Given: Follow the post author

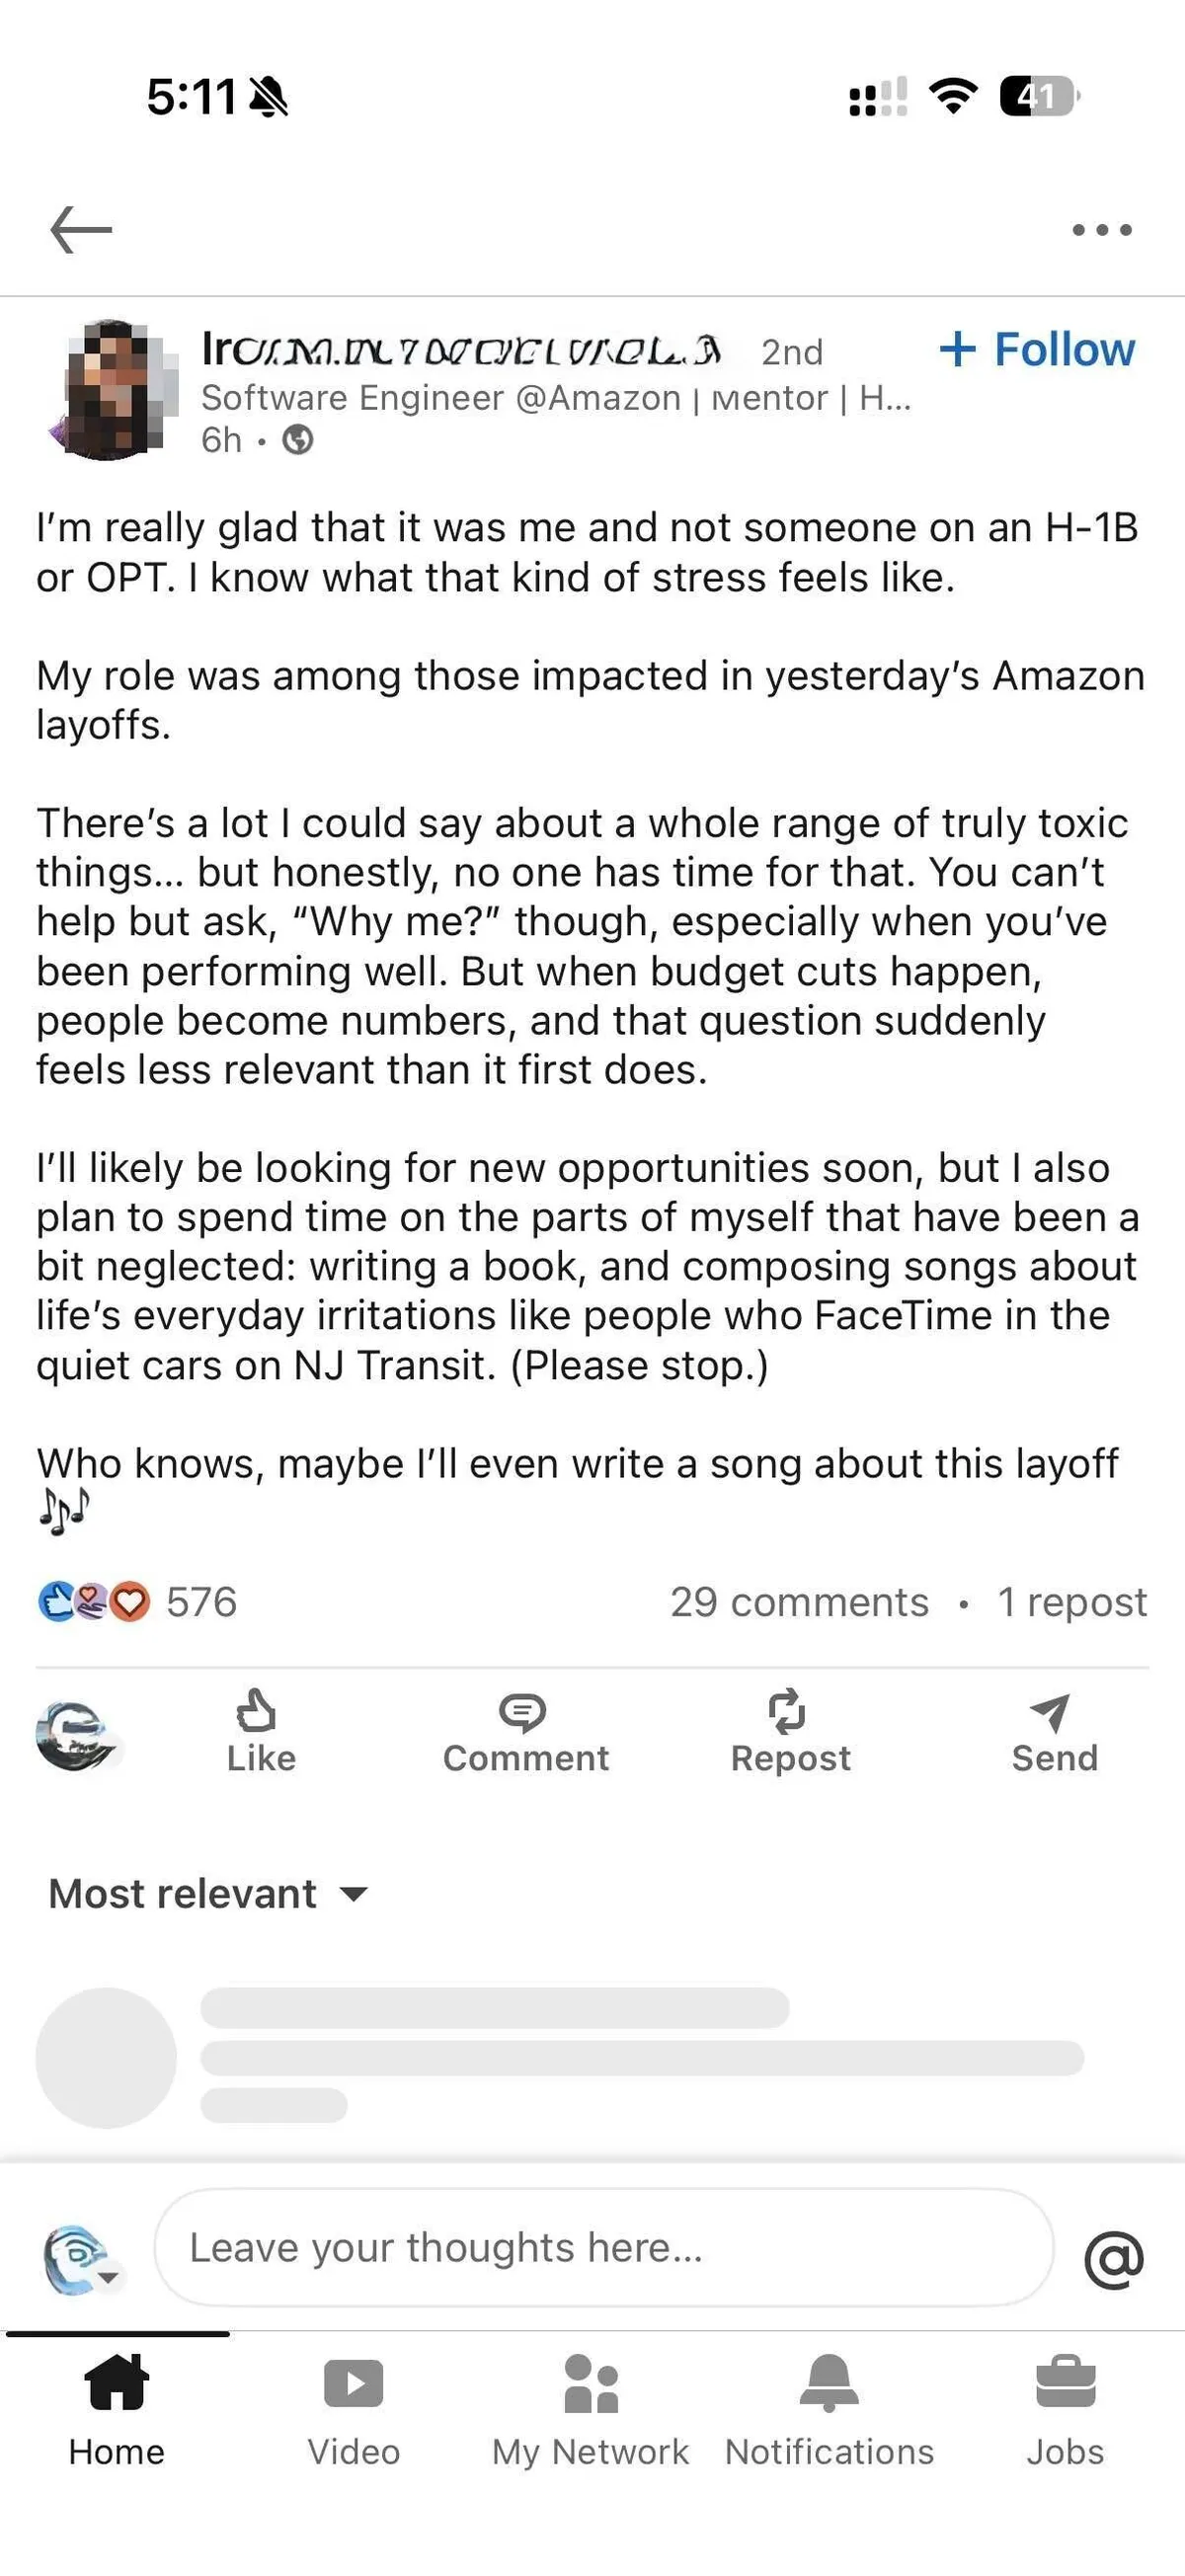Looking at the screenshot, I should click(x=1037, y=350).
